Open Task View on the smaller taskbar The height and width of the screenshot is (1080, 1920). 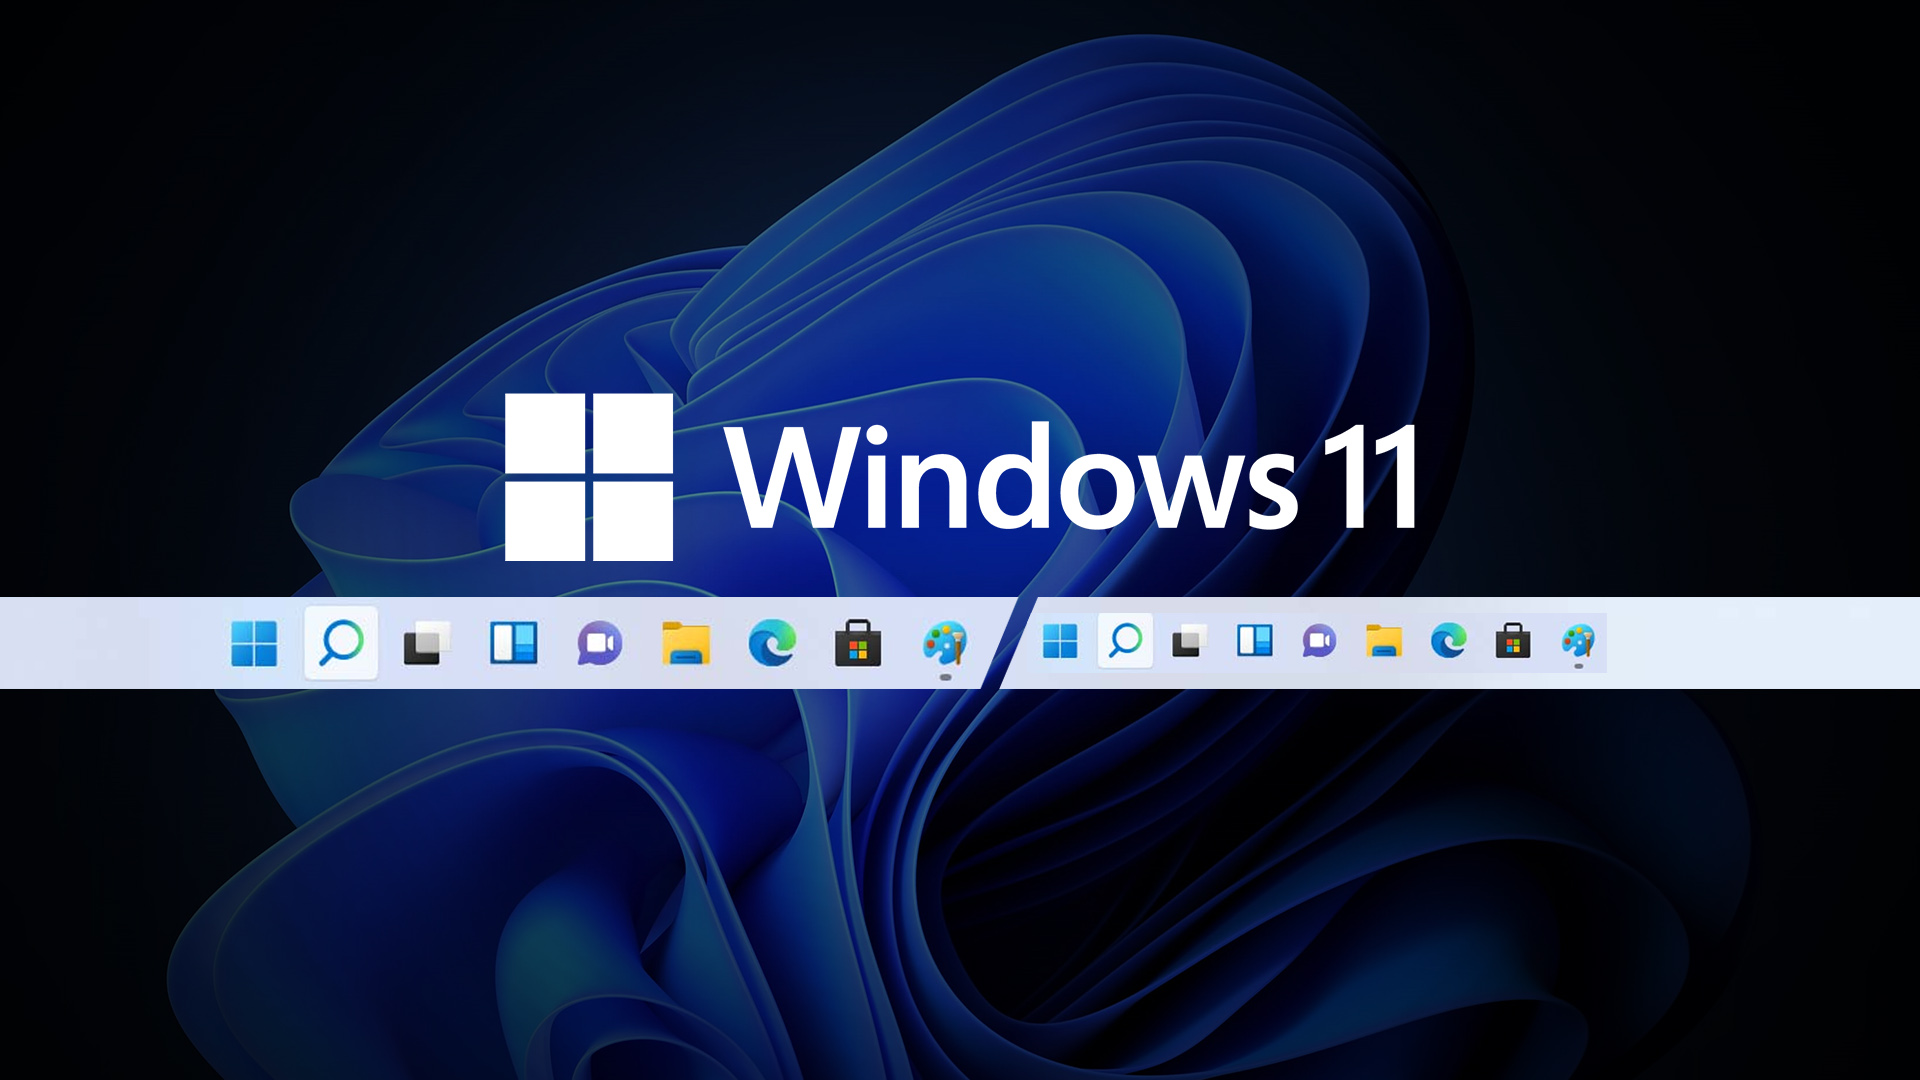tap(1190, 641)
